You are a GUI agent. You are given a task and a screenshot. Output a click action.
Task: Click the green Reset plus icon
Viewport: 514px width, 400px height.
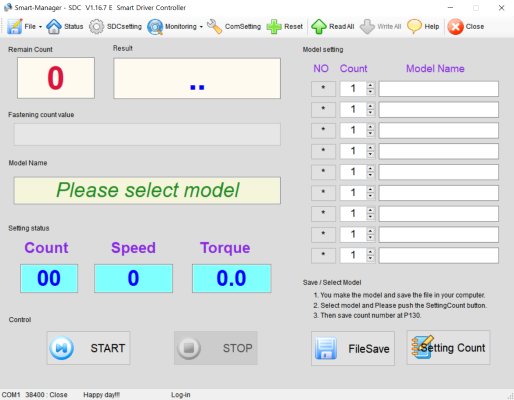coord(274,27)
